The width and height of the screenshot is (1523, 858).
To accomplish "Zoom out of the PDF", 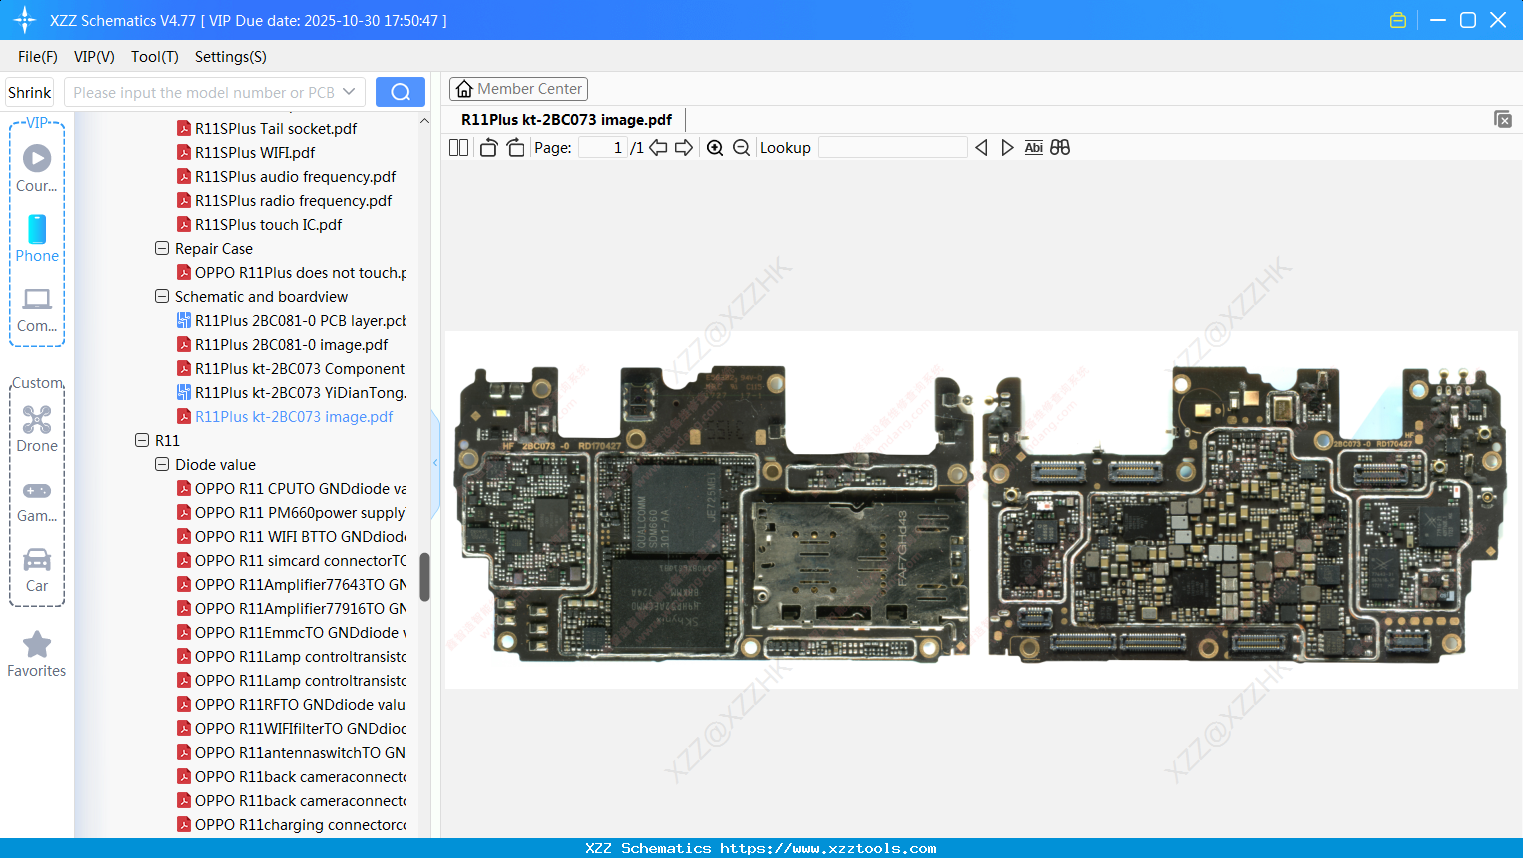I will [741, 148].
